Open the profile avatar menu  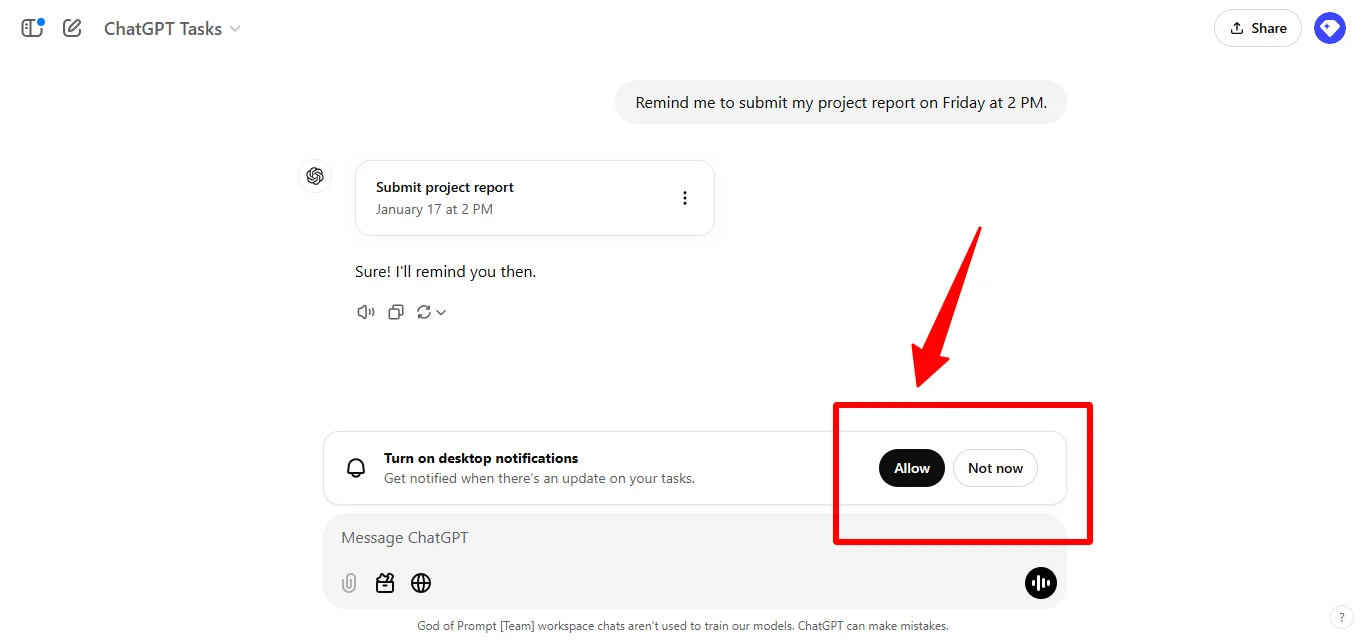[x=1330, y=28]
